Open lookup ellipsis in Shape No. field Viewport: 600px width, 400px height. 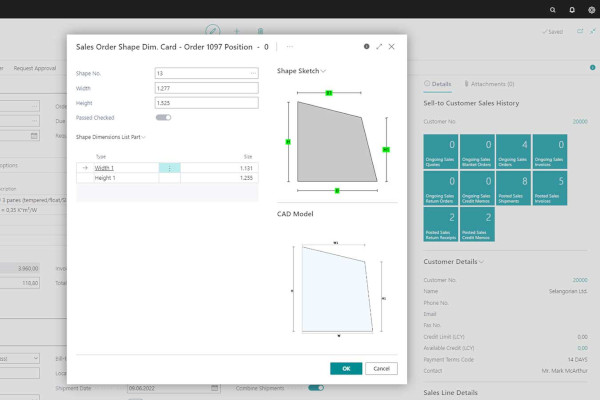pyautogui.click(x=253, y=73)
